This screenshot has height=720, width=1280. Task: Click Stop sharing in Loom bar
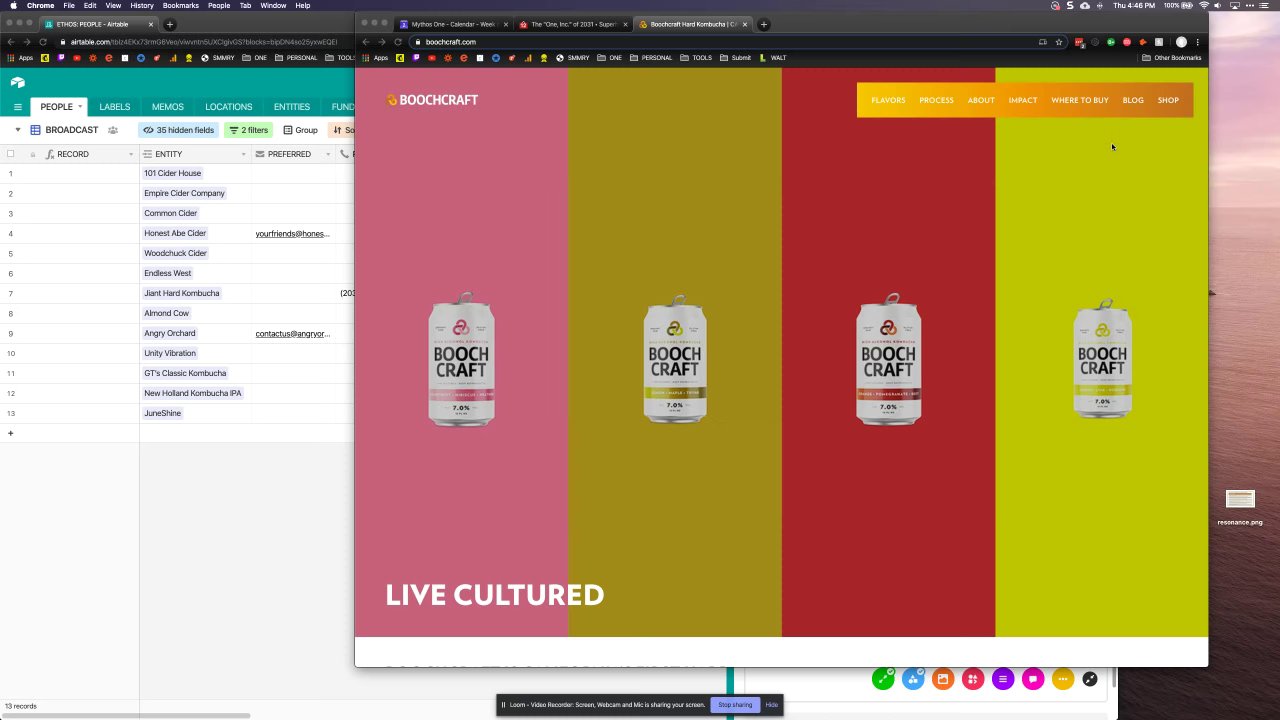(735, 705)
